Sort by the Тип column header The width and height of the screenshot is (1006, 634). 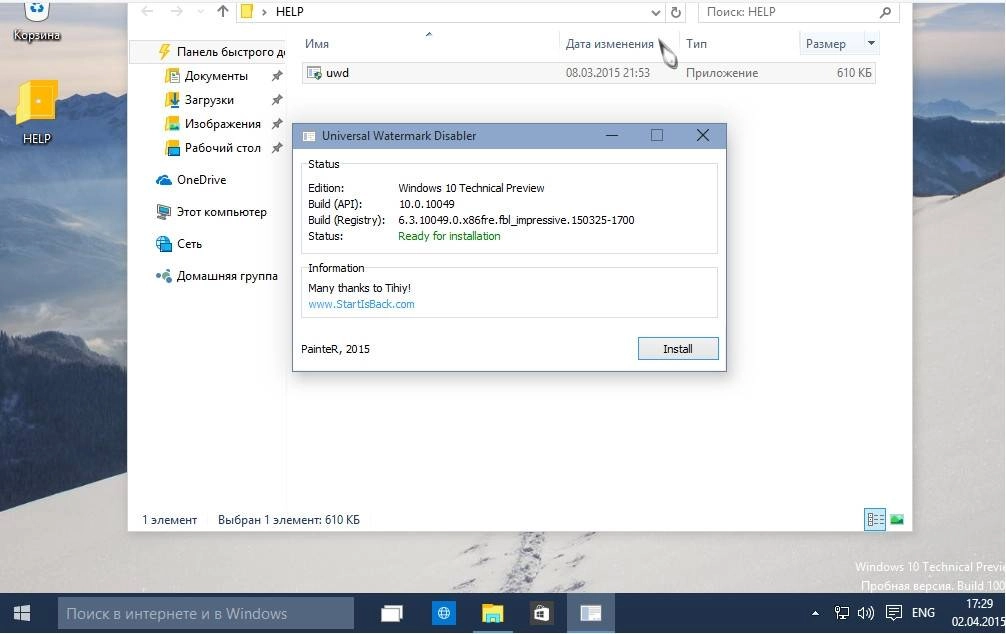click(x=696, y=44)
